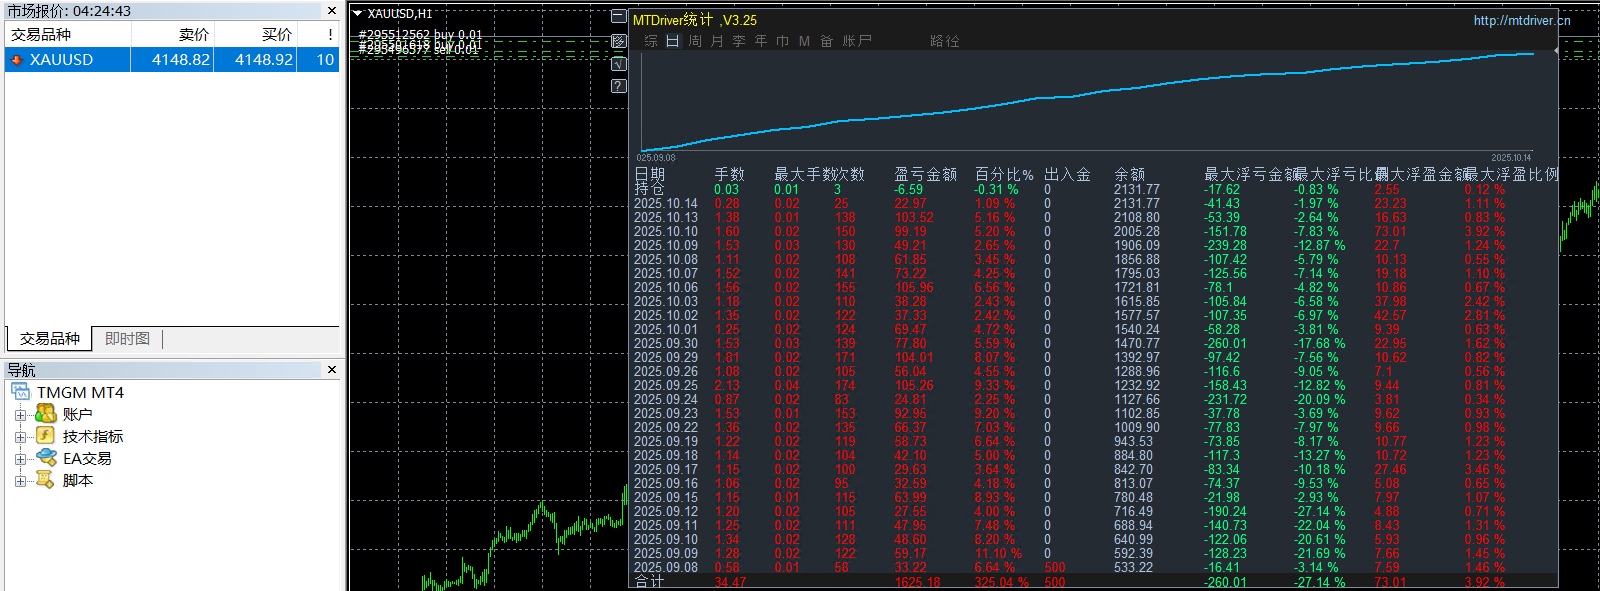Select the 综 summary tab in MTDriver
Screen dimensions: 1600x591
pos(651,41)
